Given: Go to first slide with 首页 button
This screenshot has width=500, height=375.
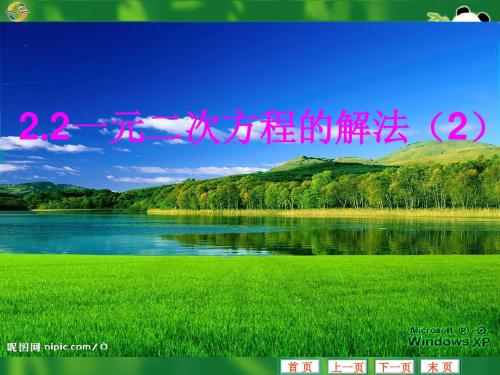Looking at the screenshot, I should 300,367.
